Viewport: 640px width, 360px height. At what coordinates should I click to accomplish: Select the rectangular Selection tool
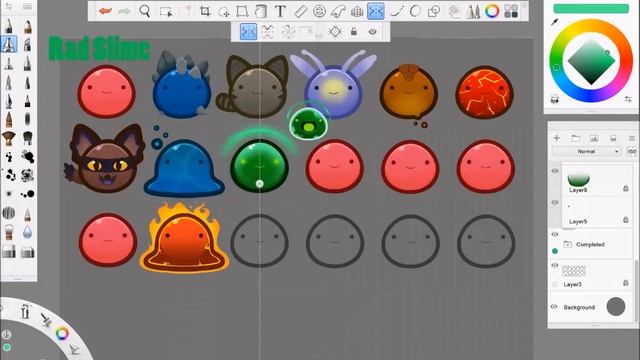pyautogui.click(x=166, y=11)
